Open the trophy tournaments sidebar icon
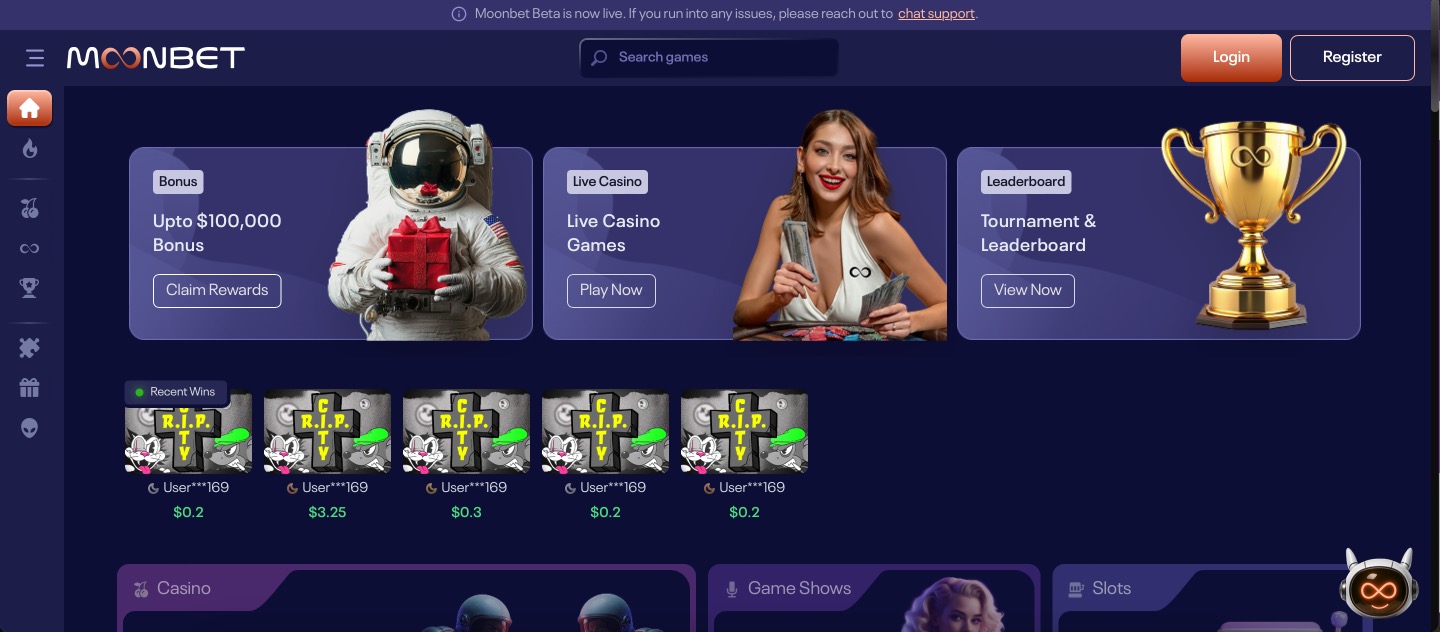 tap(30, 288)
